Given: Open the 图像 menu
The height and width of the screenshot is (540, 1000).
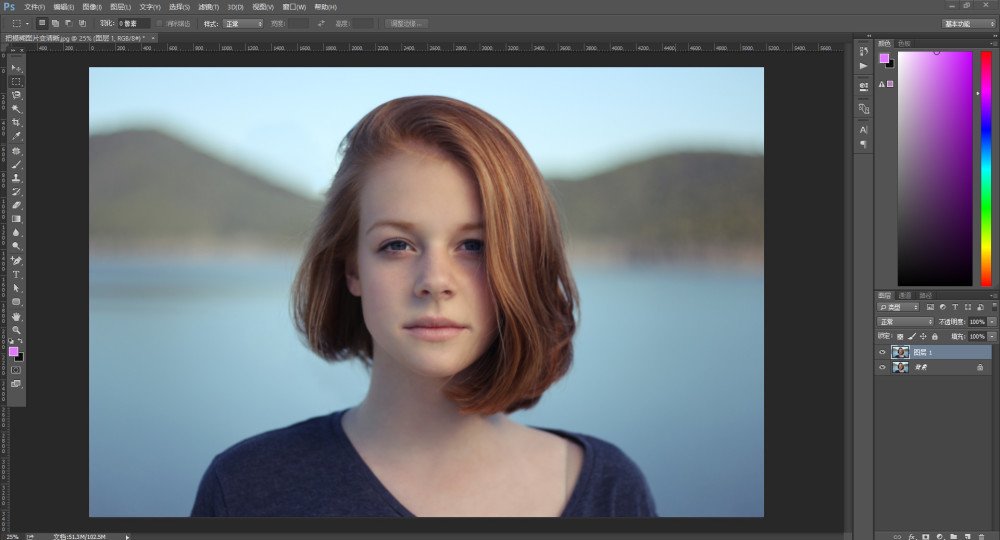Looking at the screenshot, I should 91,7.
